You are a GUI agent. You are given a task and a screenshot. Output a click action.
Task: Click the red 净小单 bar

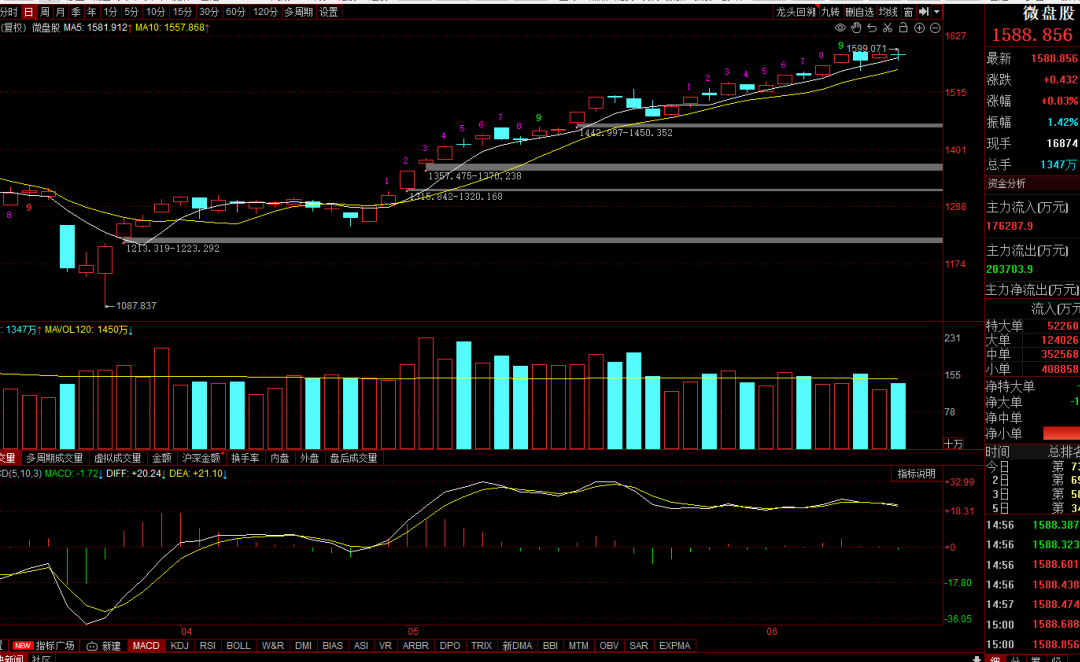point(1061,433)
